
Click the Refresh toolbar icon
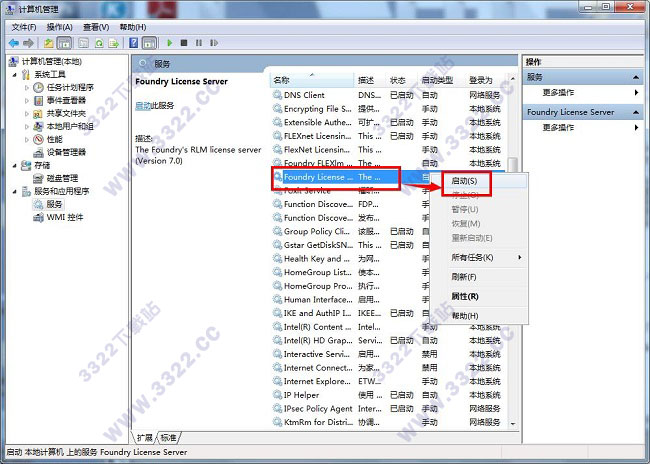pos(99,43)
